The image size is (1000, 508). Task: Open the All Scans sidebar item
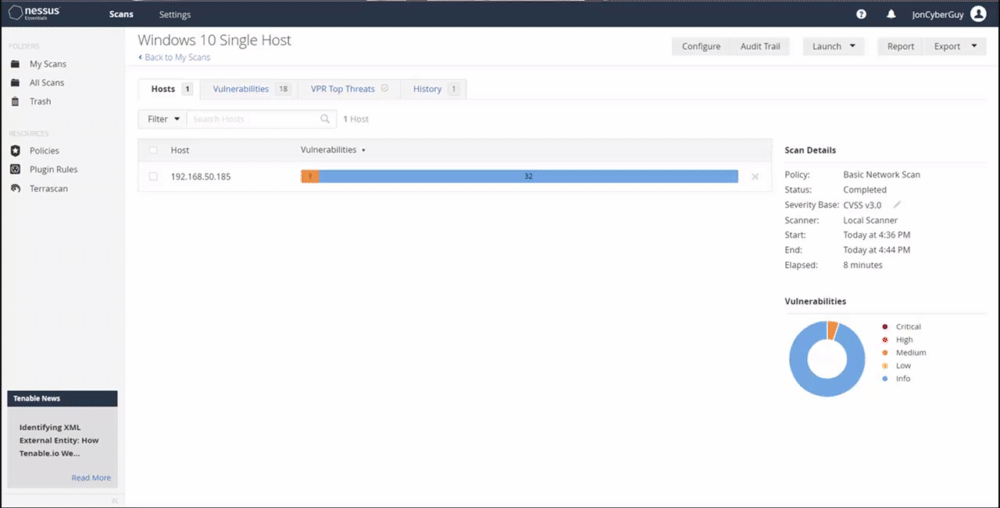[47, 83]
